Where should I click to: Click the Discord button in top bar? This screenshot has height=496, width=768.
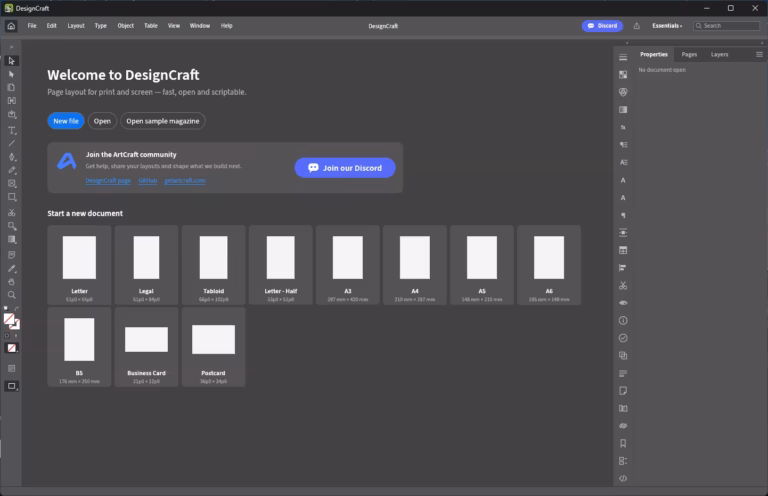(x=602, y=26)
